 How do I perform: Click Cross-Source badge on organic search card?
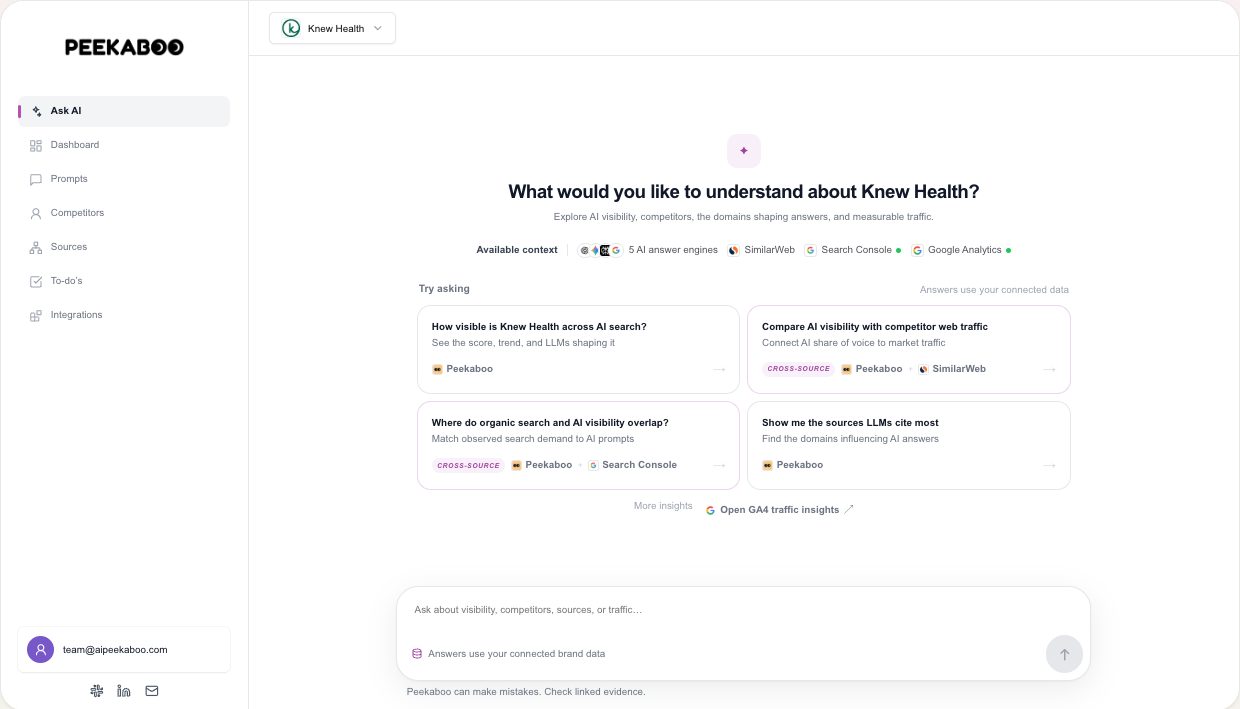coord(468,465)
